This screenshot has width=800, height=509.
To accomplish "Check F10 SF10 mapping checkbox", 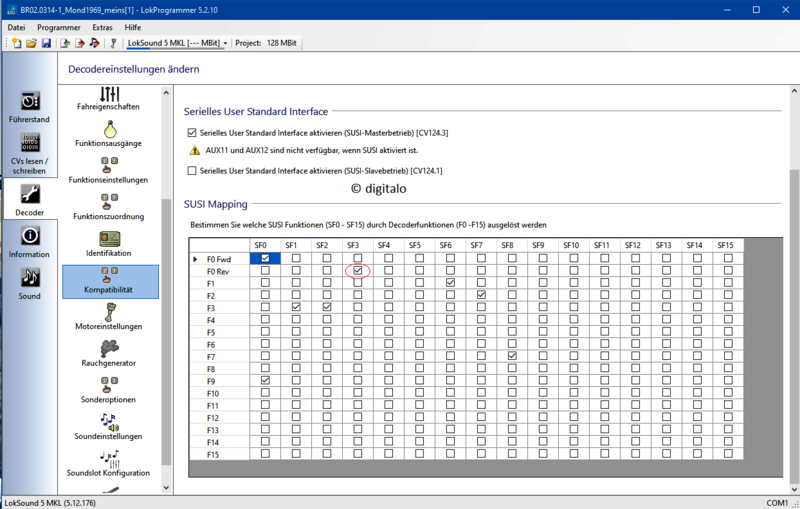I will 574,393.
